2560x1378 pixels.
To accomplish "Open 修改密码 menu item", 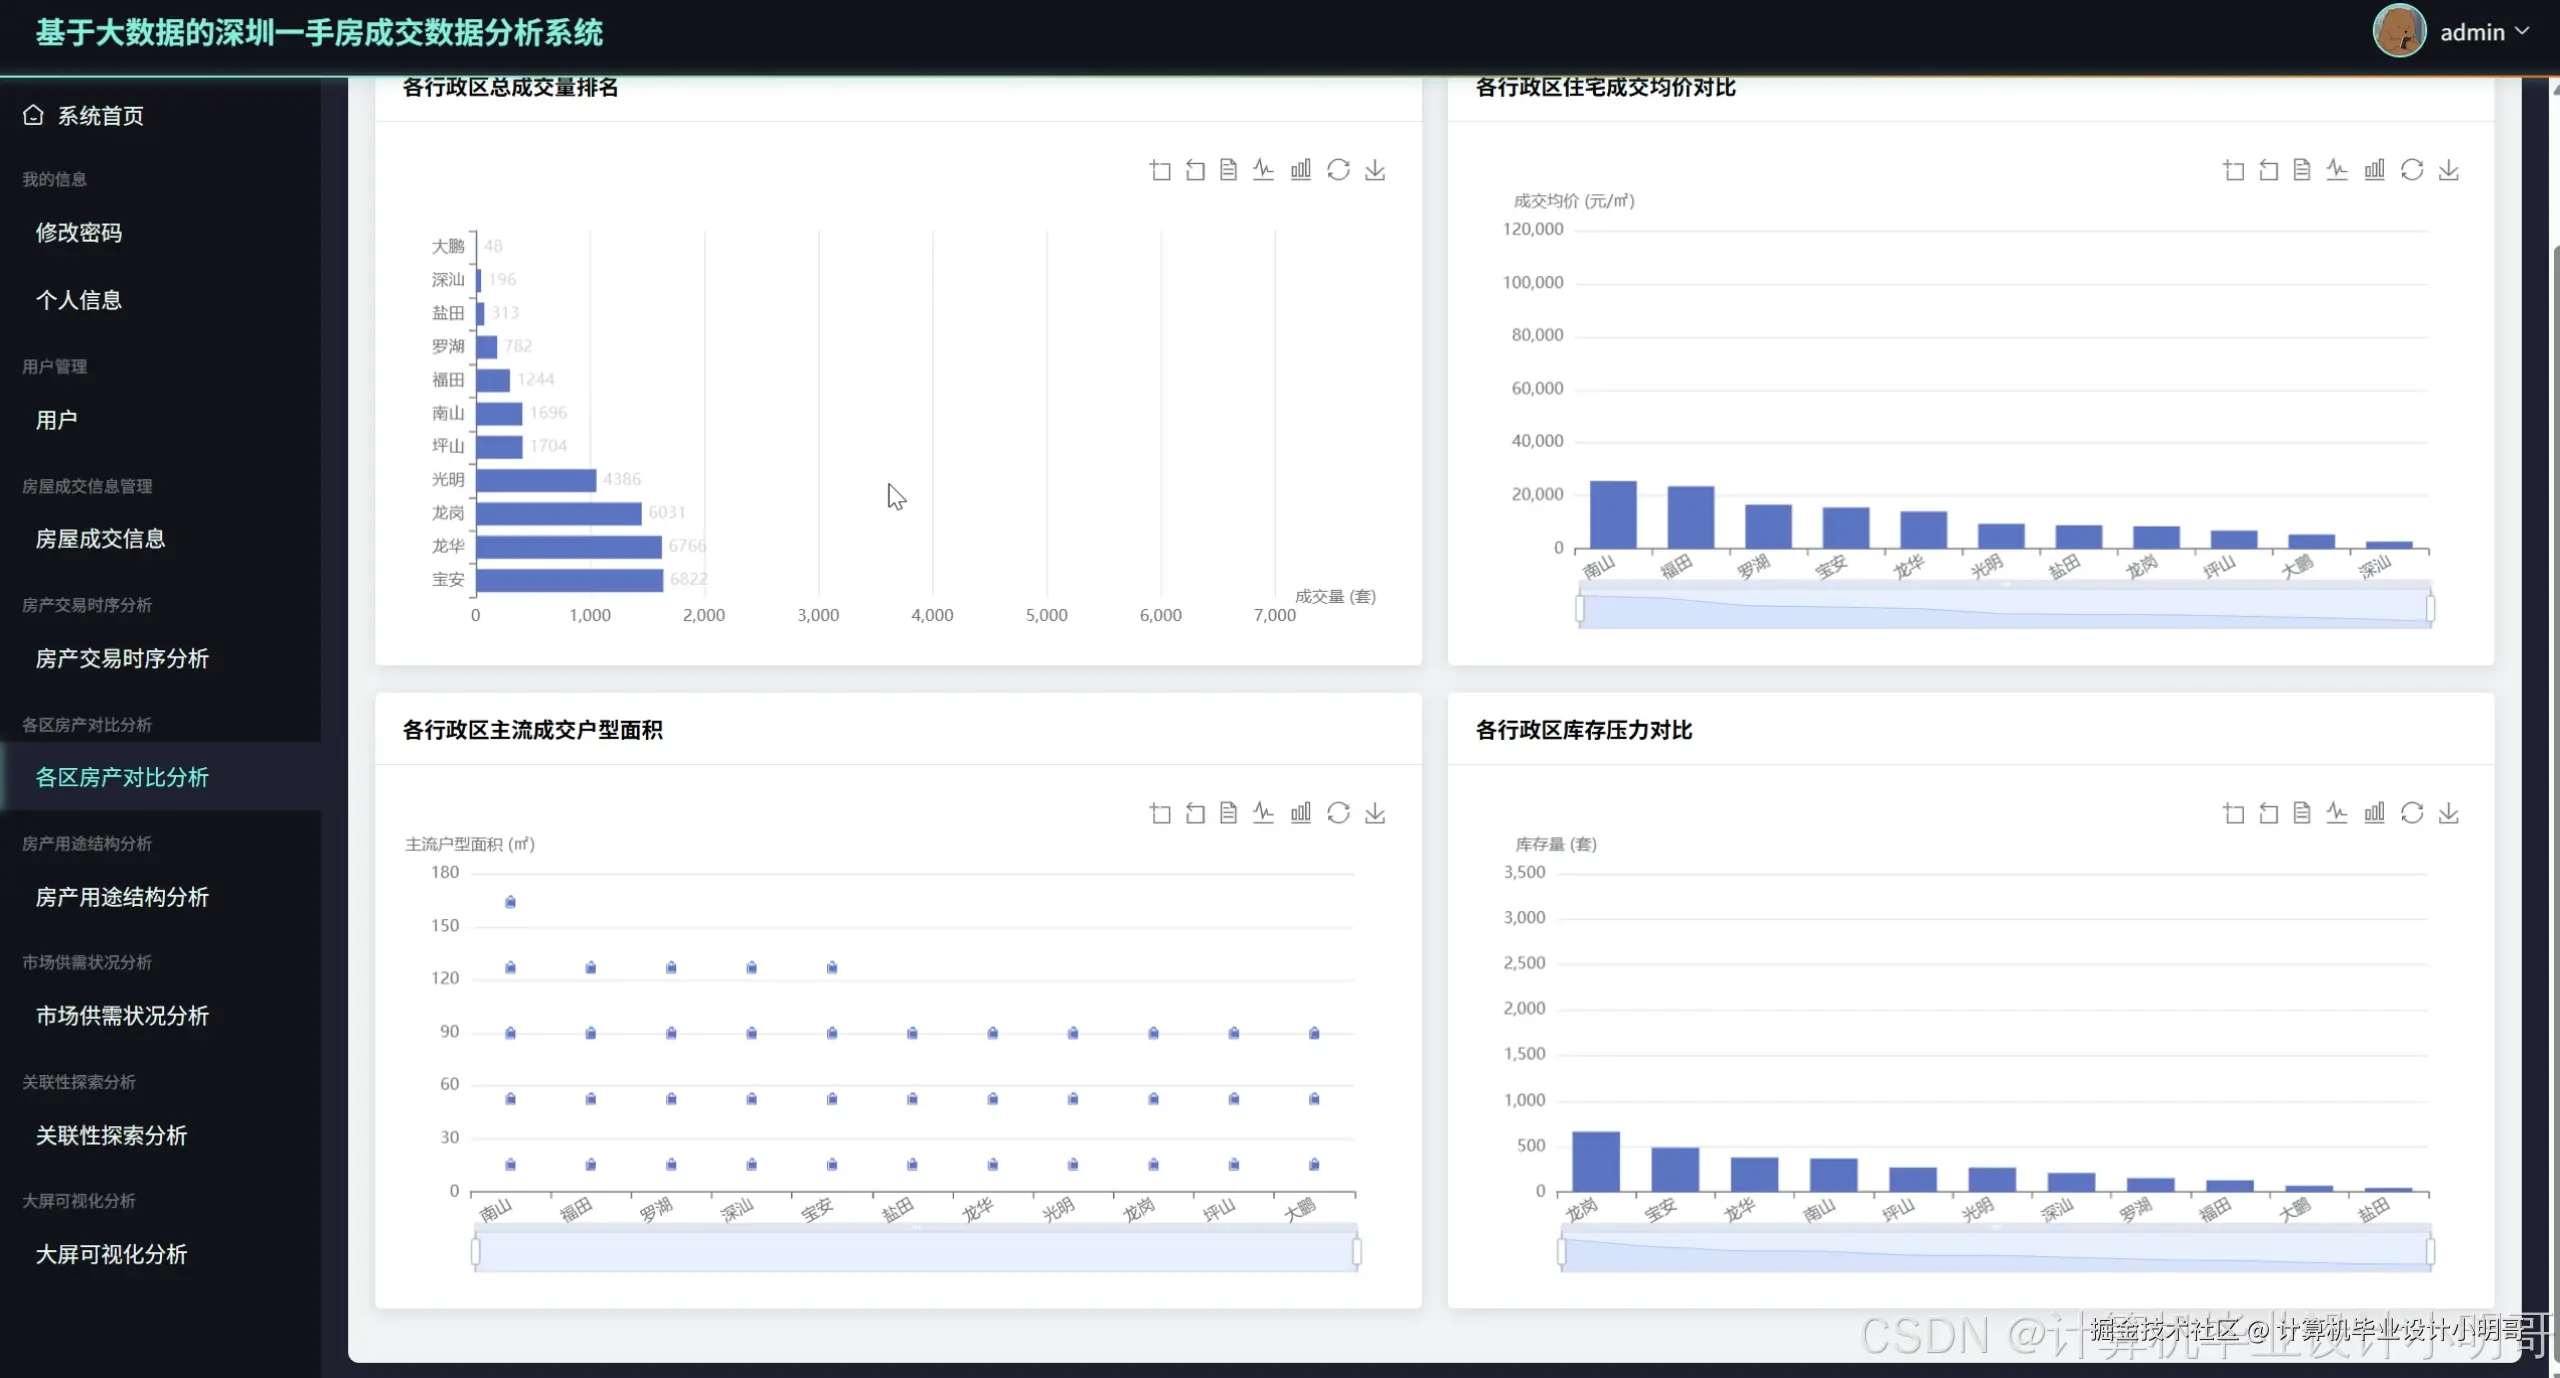I will (79, 232).
